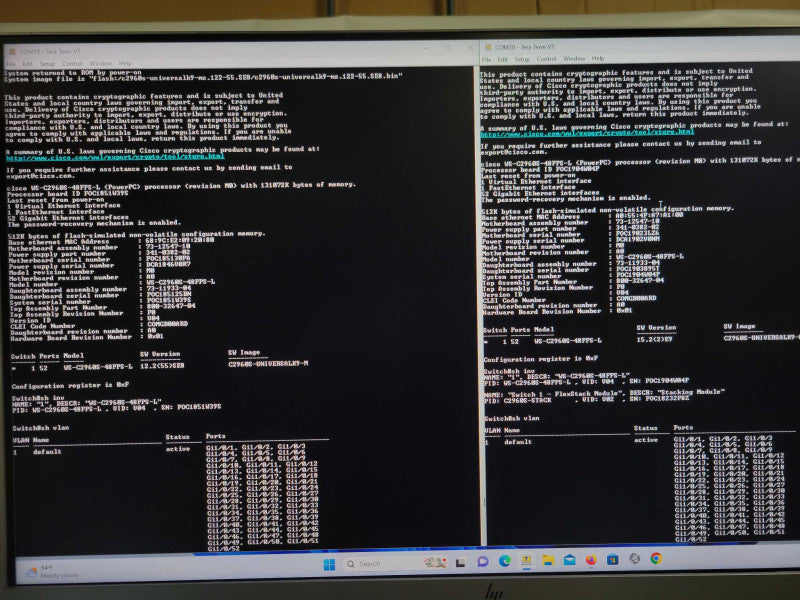The height and width of the screenshot is (600, 800).
Task: Launch the Chat app from the taskbar
Action: (483, 562)
